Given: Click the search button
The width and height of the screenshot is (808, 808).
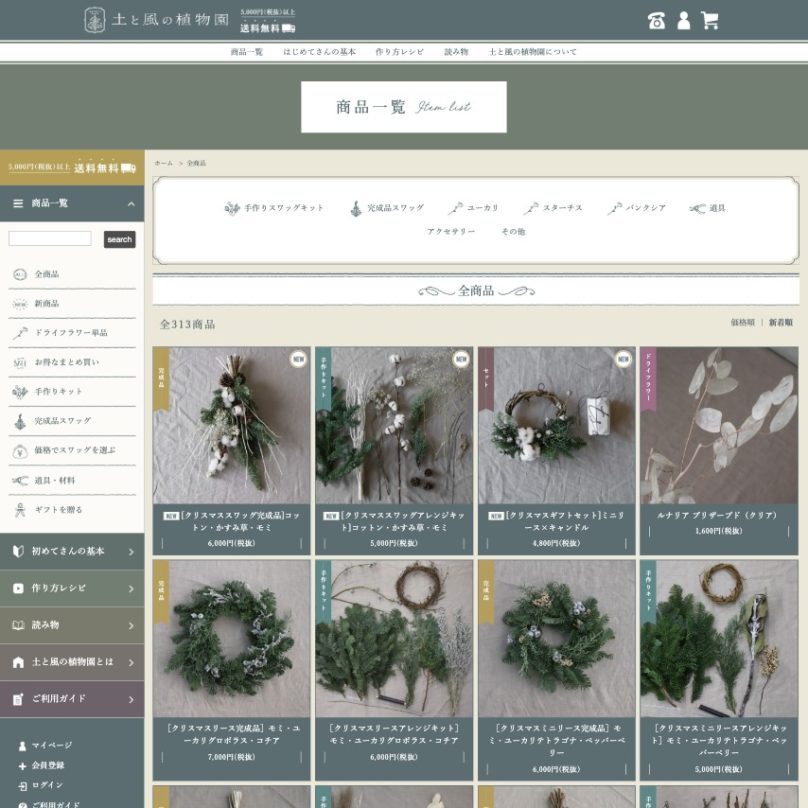Looking at the screenshot, I should pos(120,240).
